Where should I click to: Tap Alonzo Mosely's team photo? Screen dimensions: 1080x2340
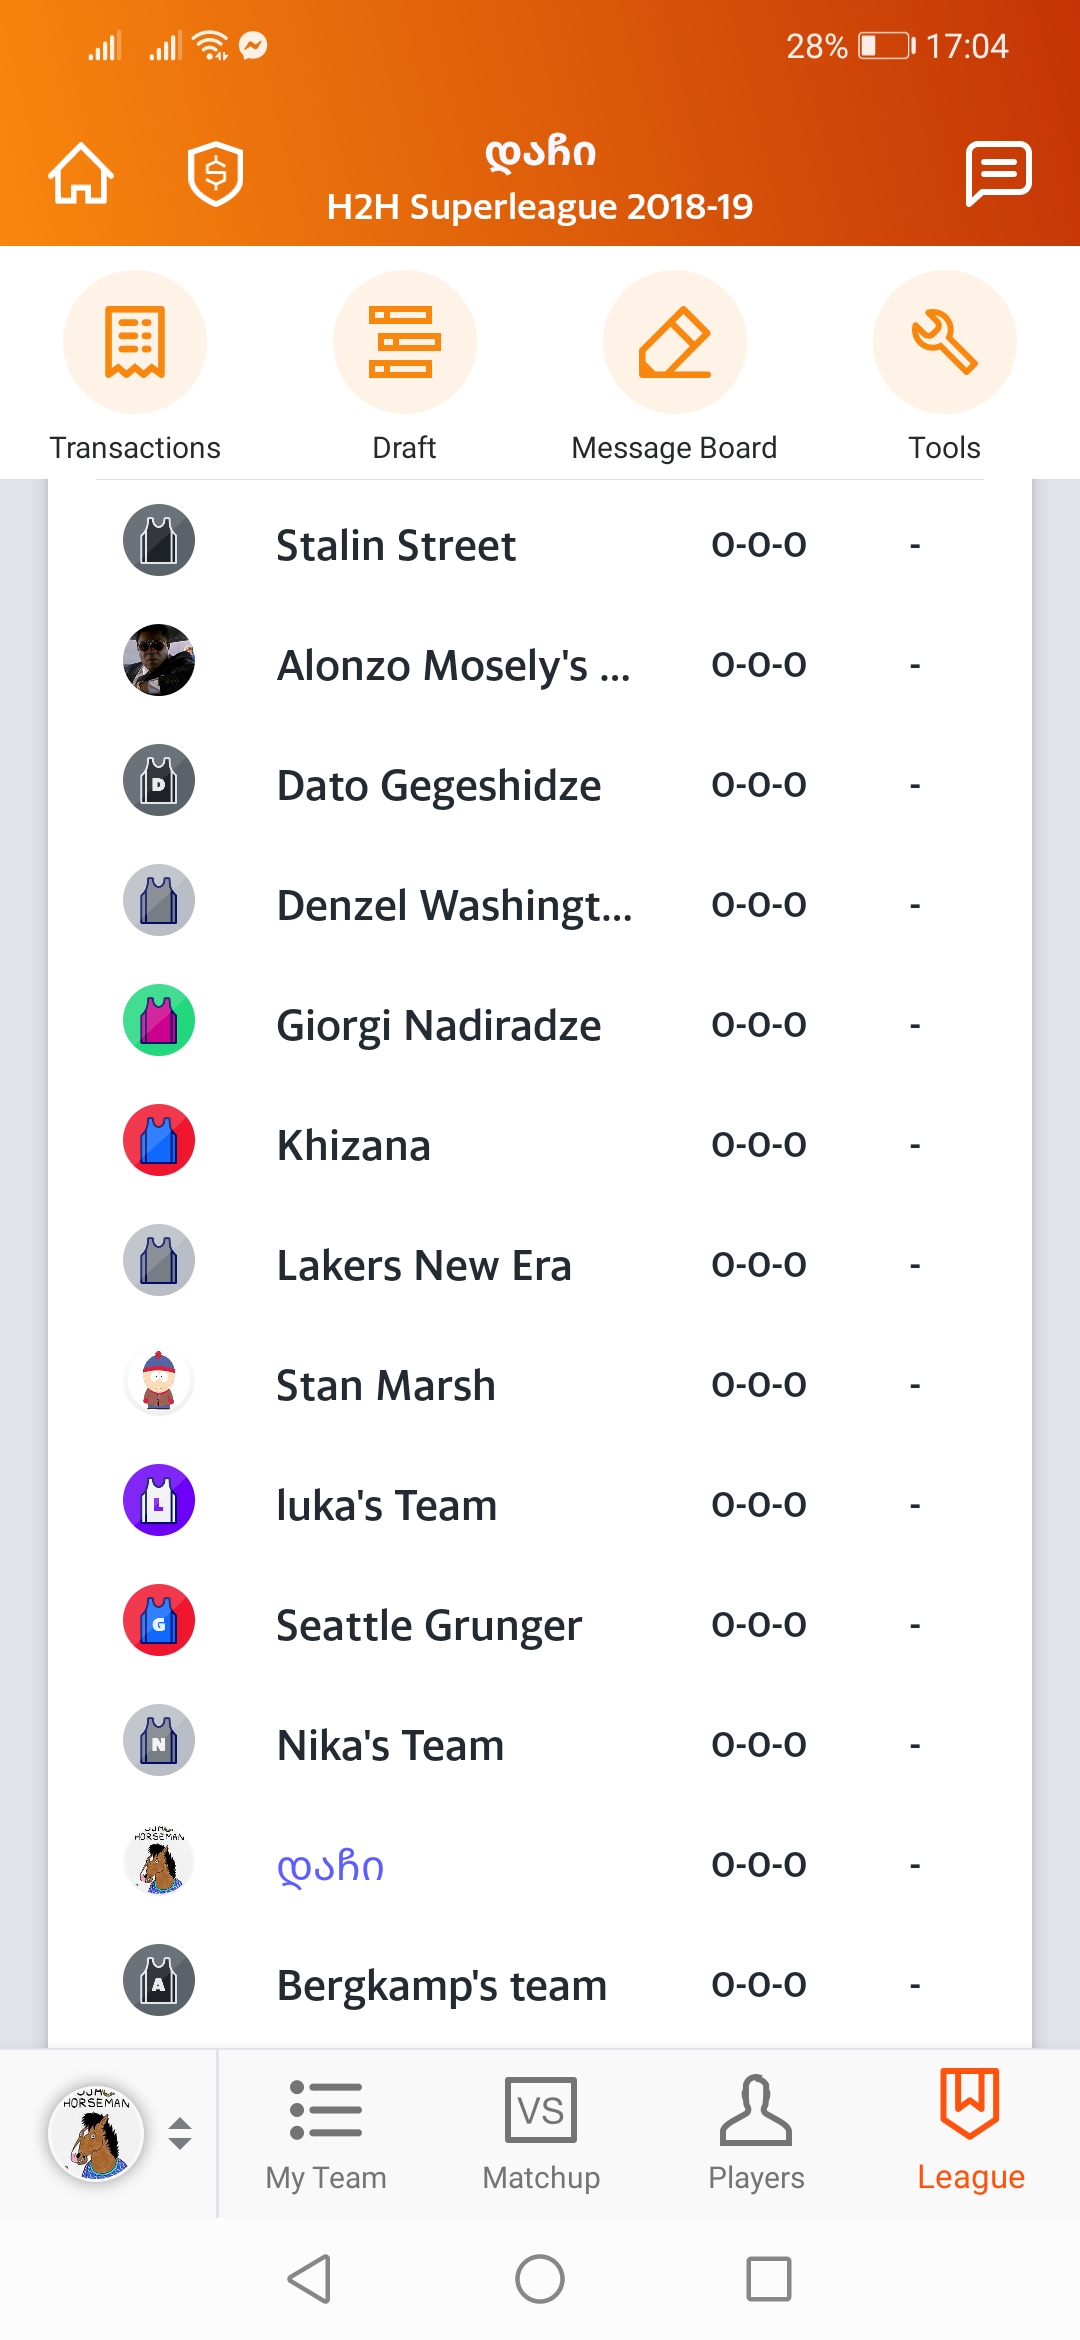(x=159, y=660)
